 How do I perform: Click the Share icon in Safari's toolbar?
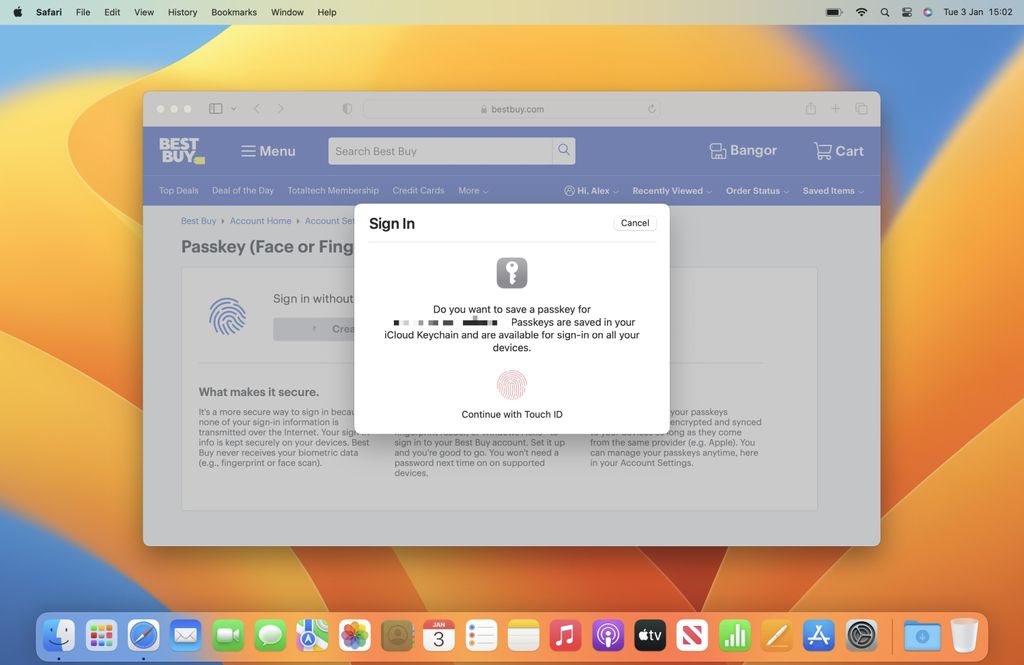(811, 108)
